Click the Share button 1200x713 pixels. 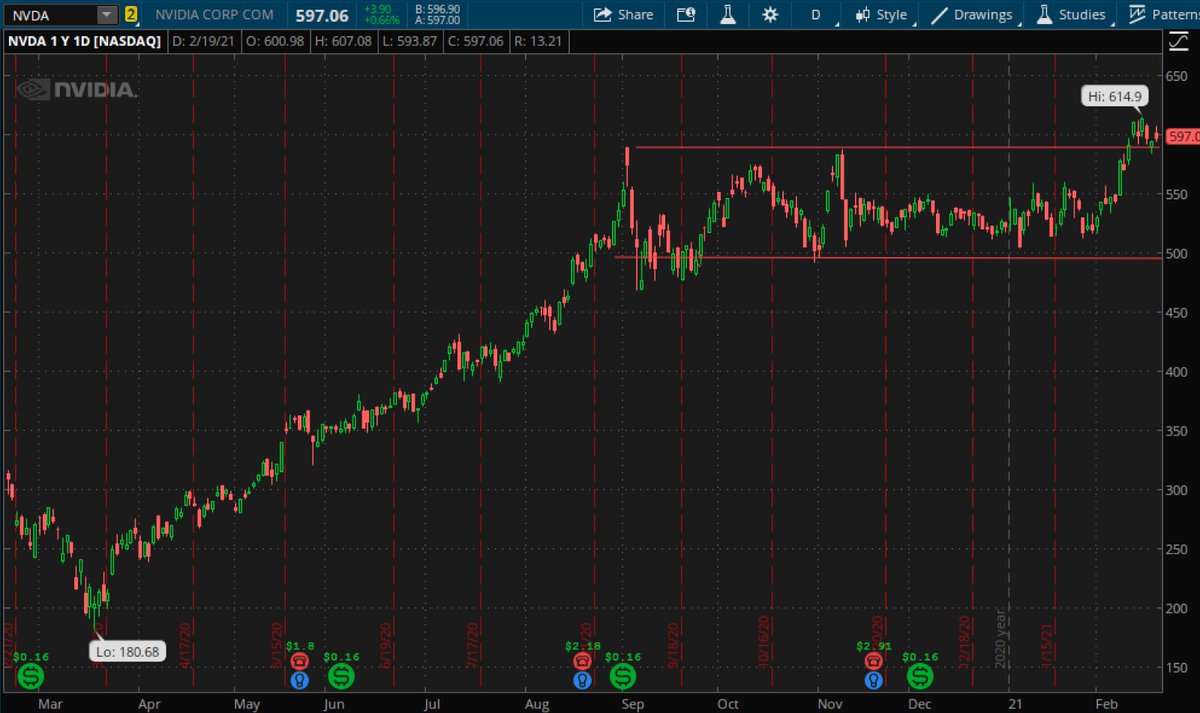pos(623,15)
